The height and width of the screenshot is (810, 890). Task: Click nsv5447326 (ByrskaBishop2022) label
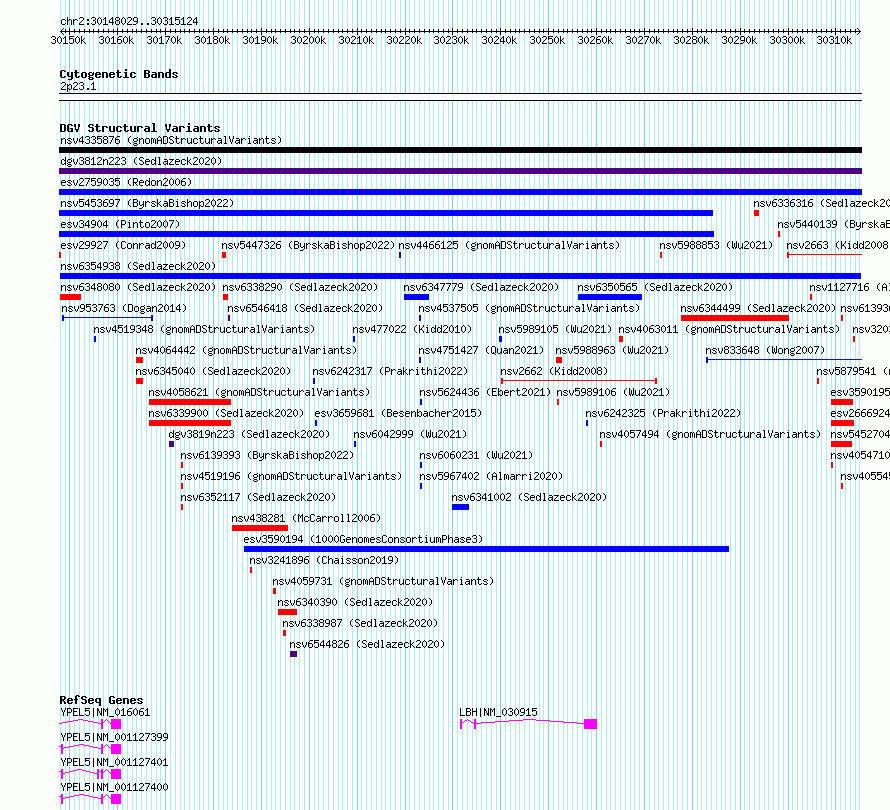tap(308, 245)
